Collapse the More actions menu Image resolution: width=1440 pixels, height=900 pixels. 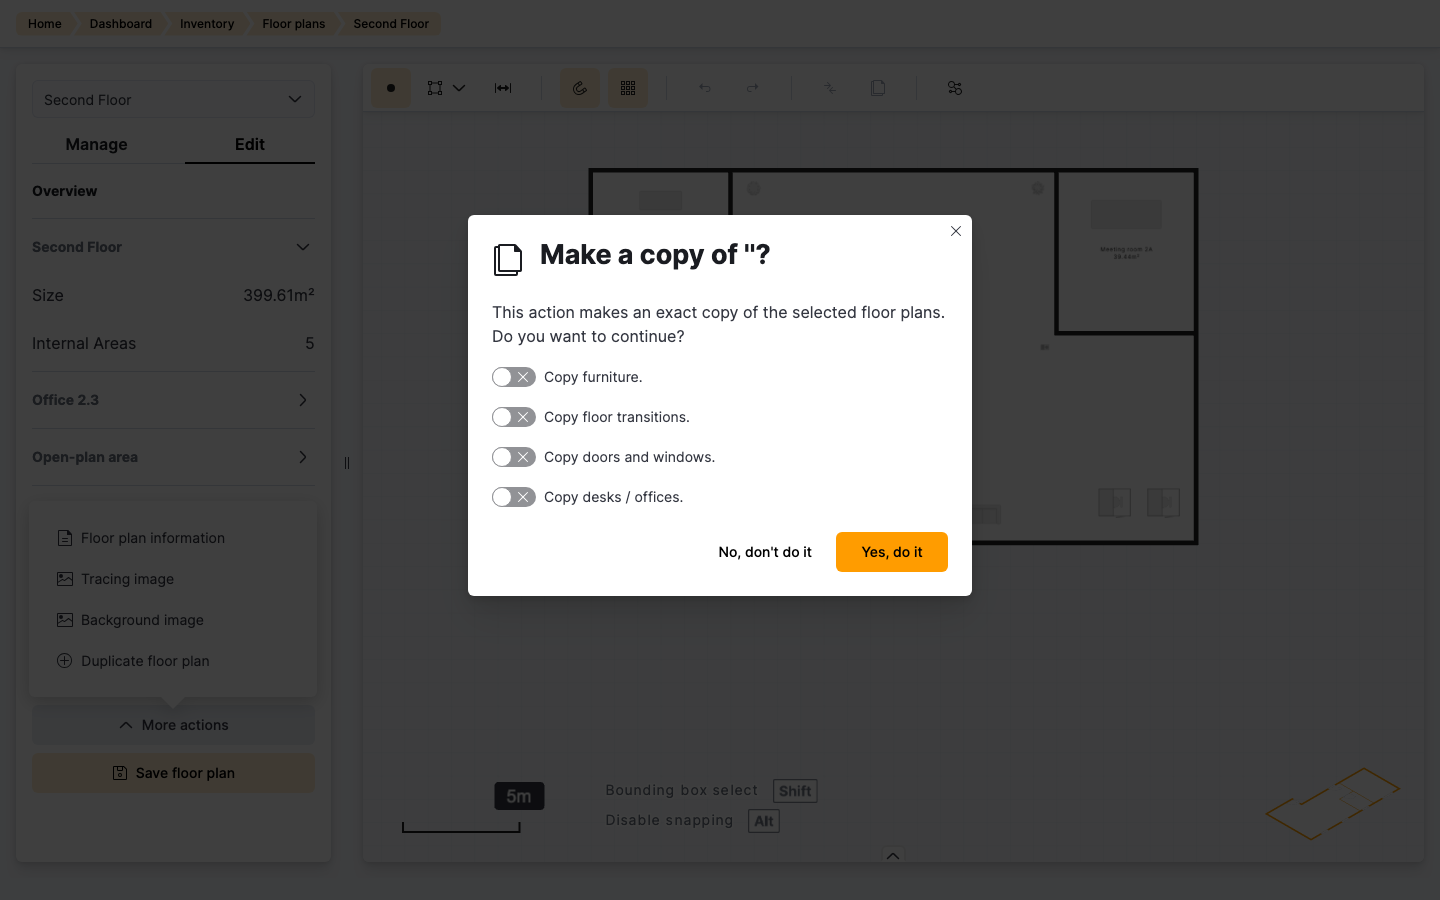(173, 725)
